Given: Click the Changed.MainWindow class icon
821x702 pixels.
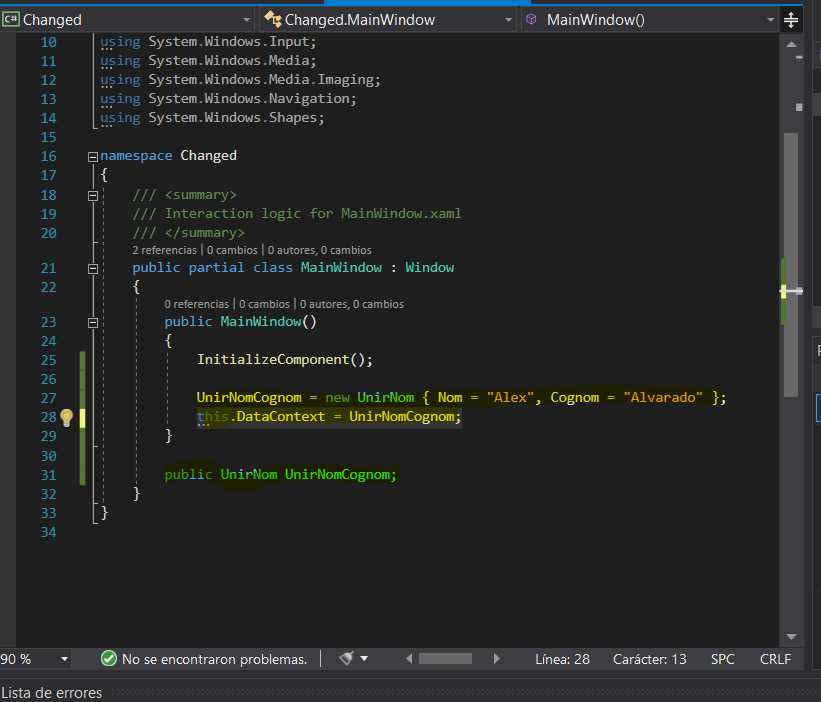Looking at the screenshot, I should point(271,20).
